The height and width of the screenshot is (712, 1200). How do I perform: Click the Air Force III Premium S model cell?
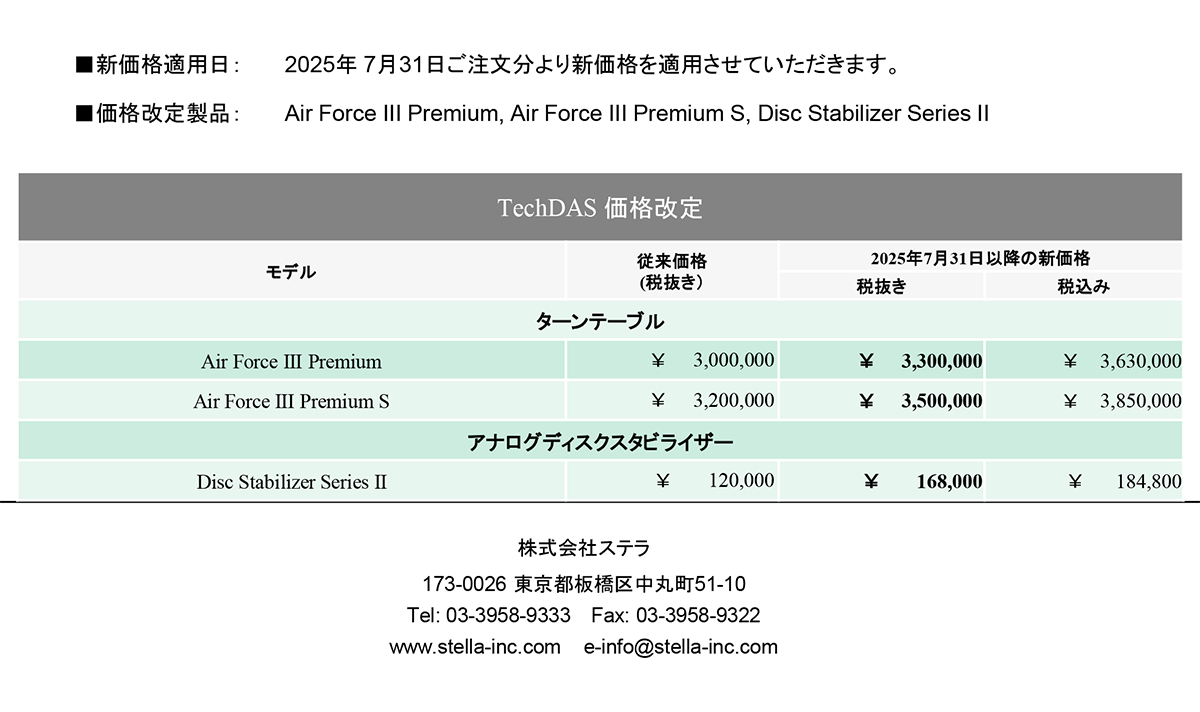click(292, 401)
